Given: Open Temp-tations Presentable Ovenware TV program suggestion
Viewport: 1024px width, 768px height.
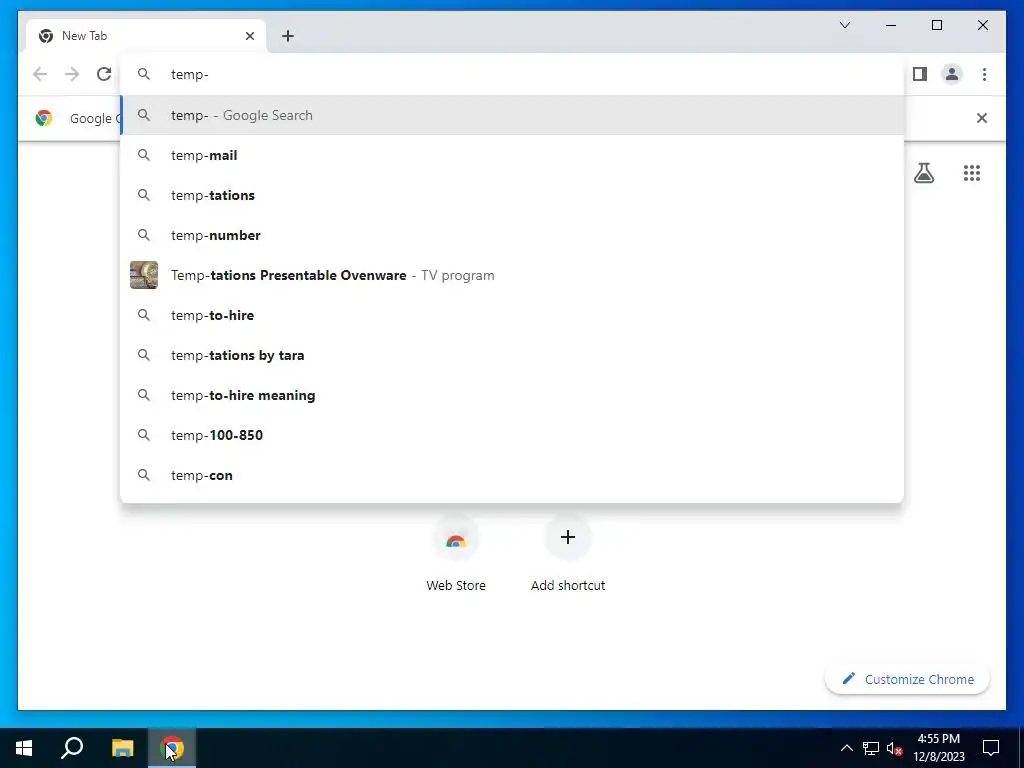Looking at the screenshot, I should (512, 275).
